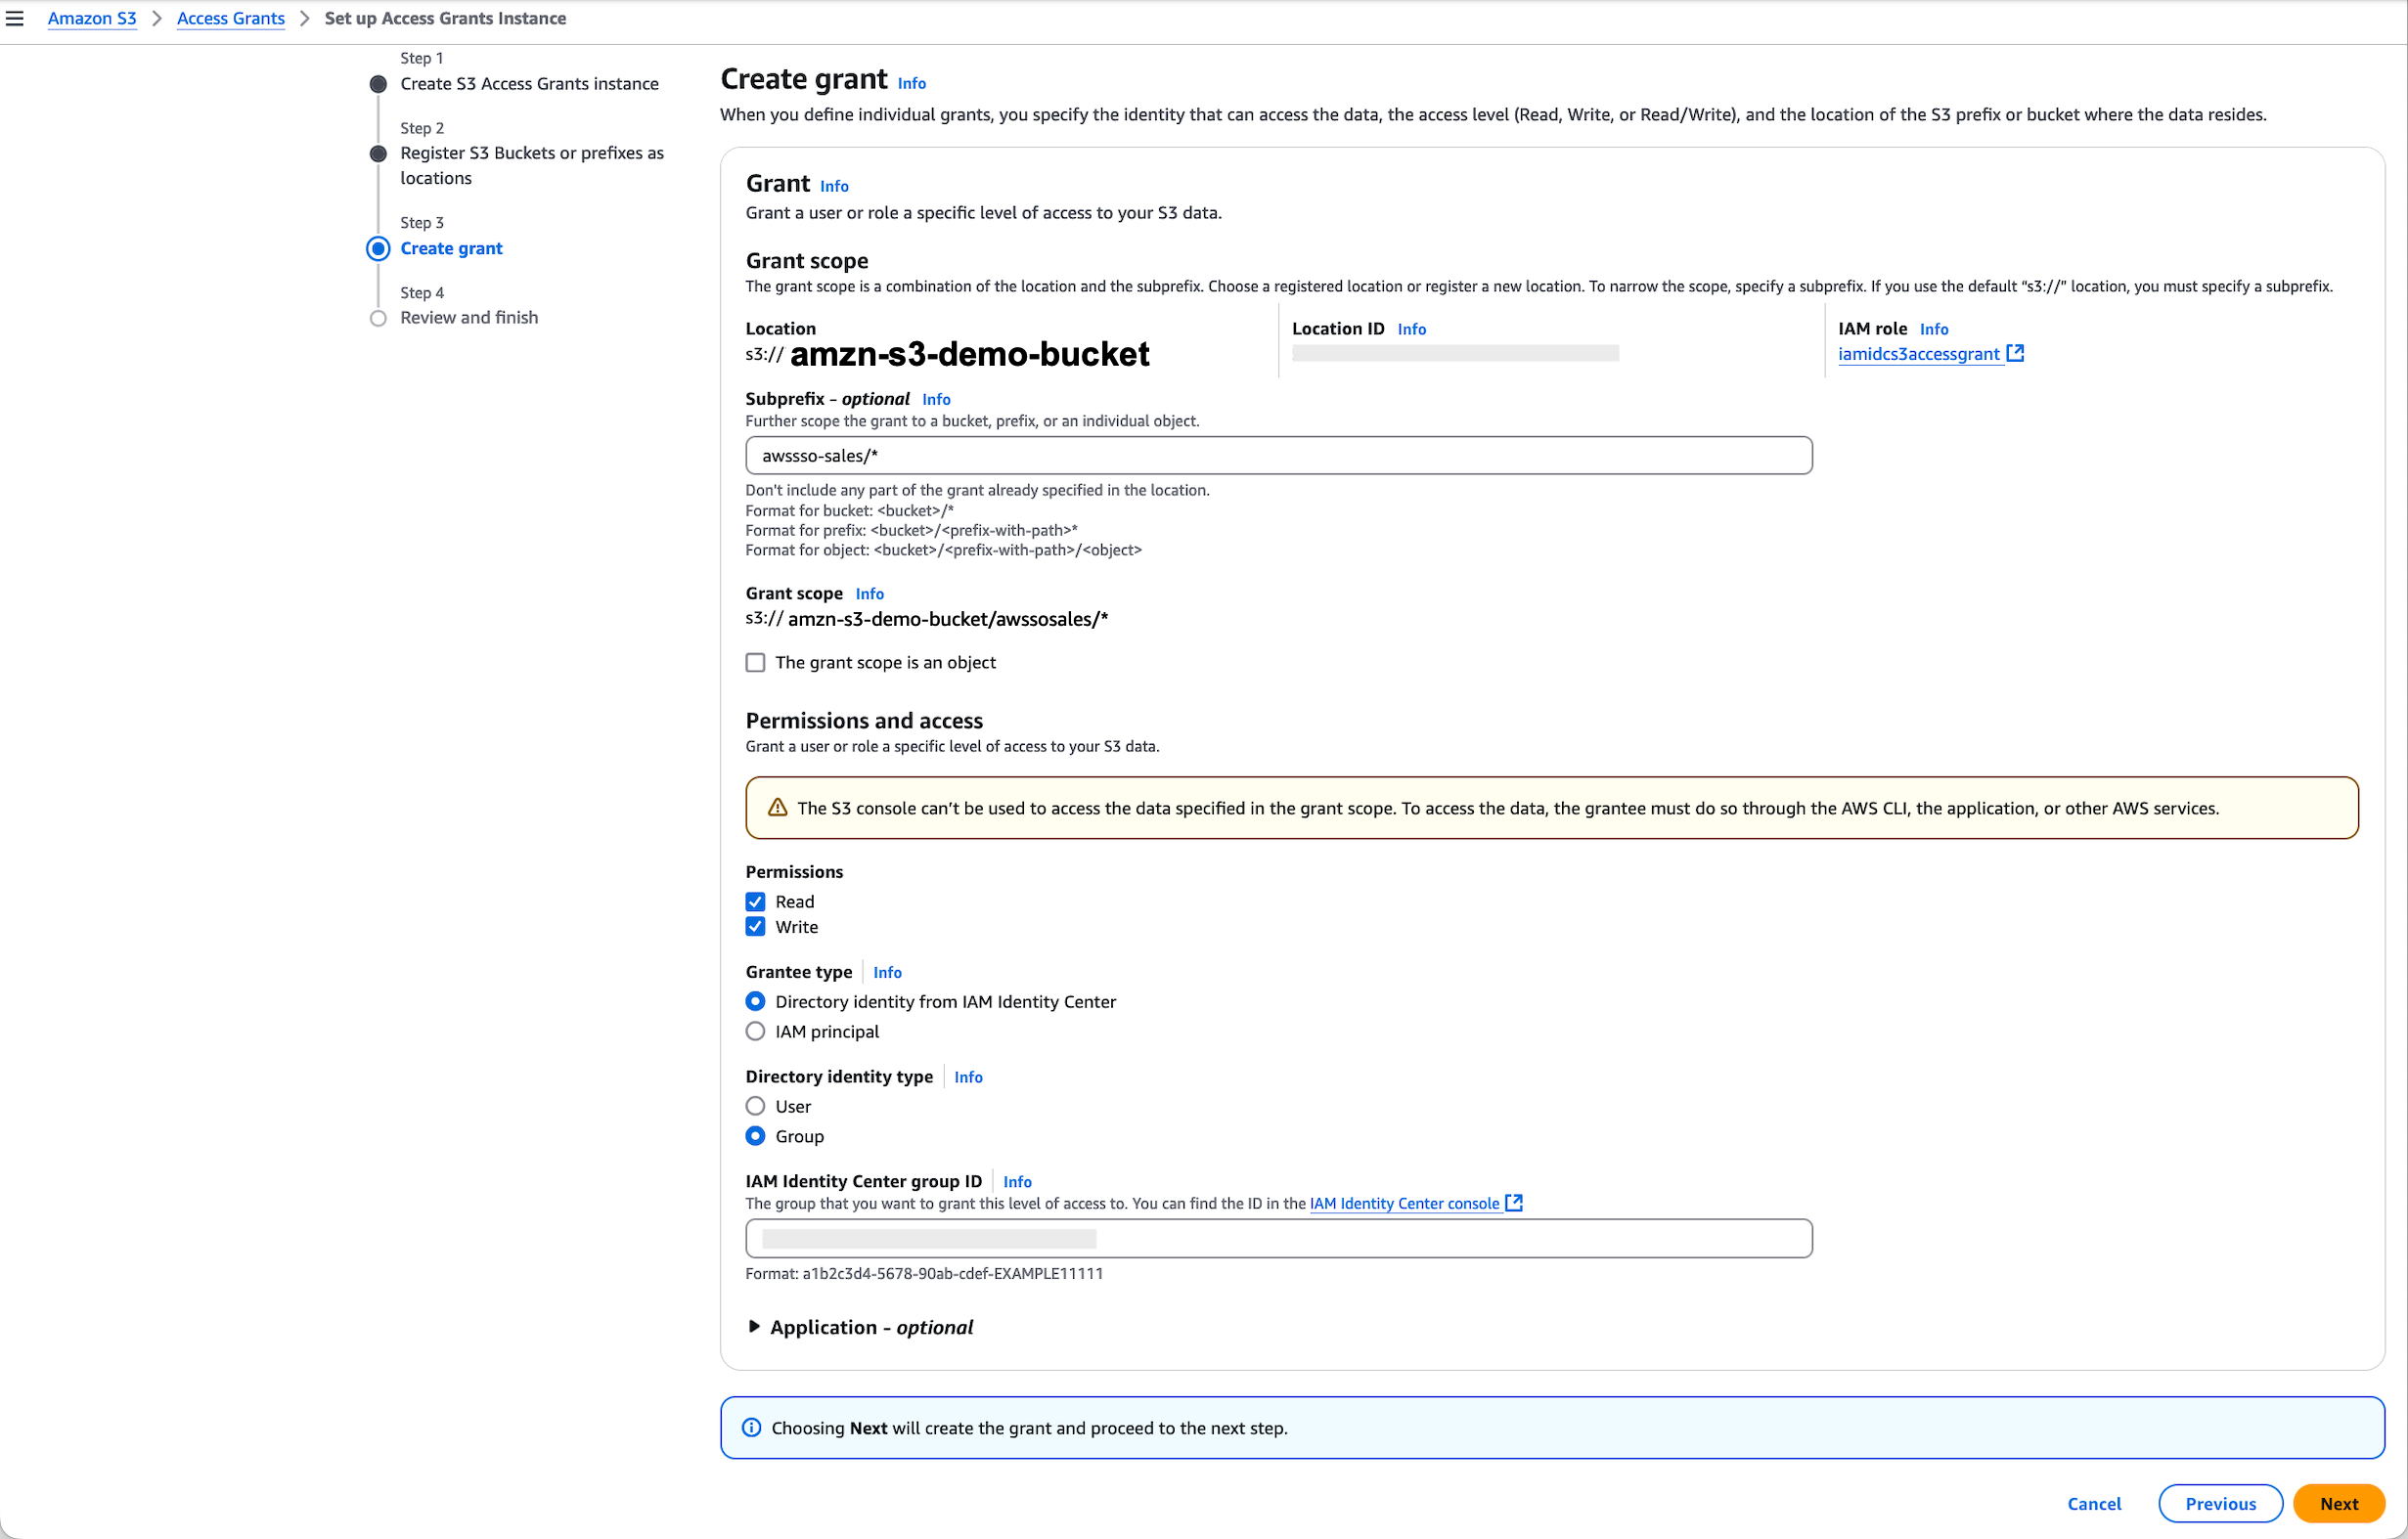Expand the Application optional section
The height and width of the screenshot is (1539, 2408).
755,1327
